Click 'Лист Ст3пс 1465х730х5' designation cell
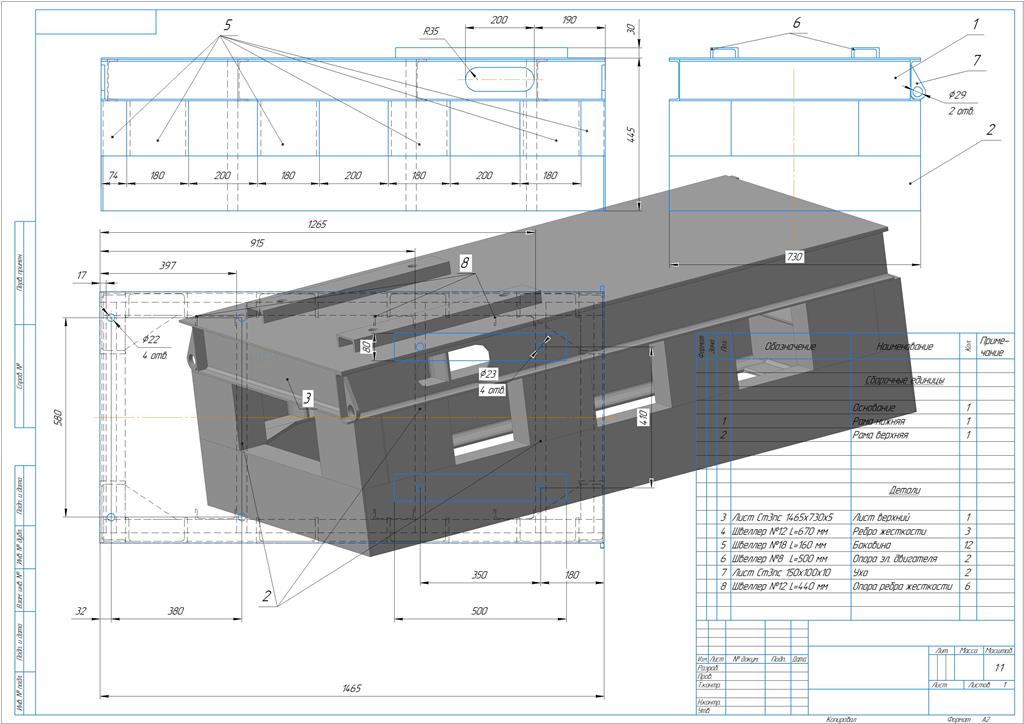Image resolution: width=1024 pixels, height=724 pixels. (782, 517)
